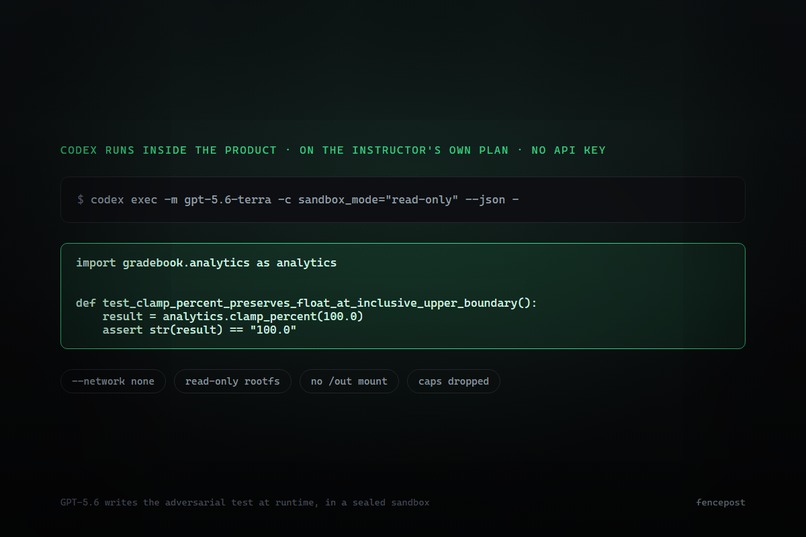
Task: Click the "--network none" pill
Action: pyautogui.click(x=113, y=381)
